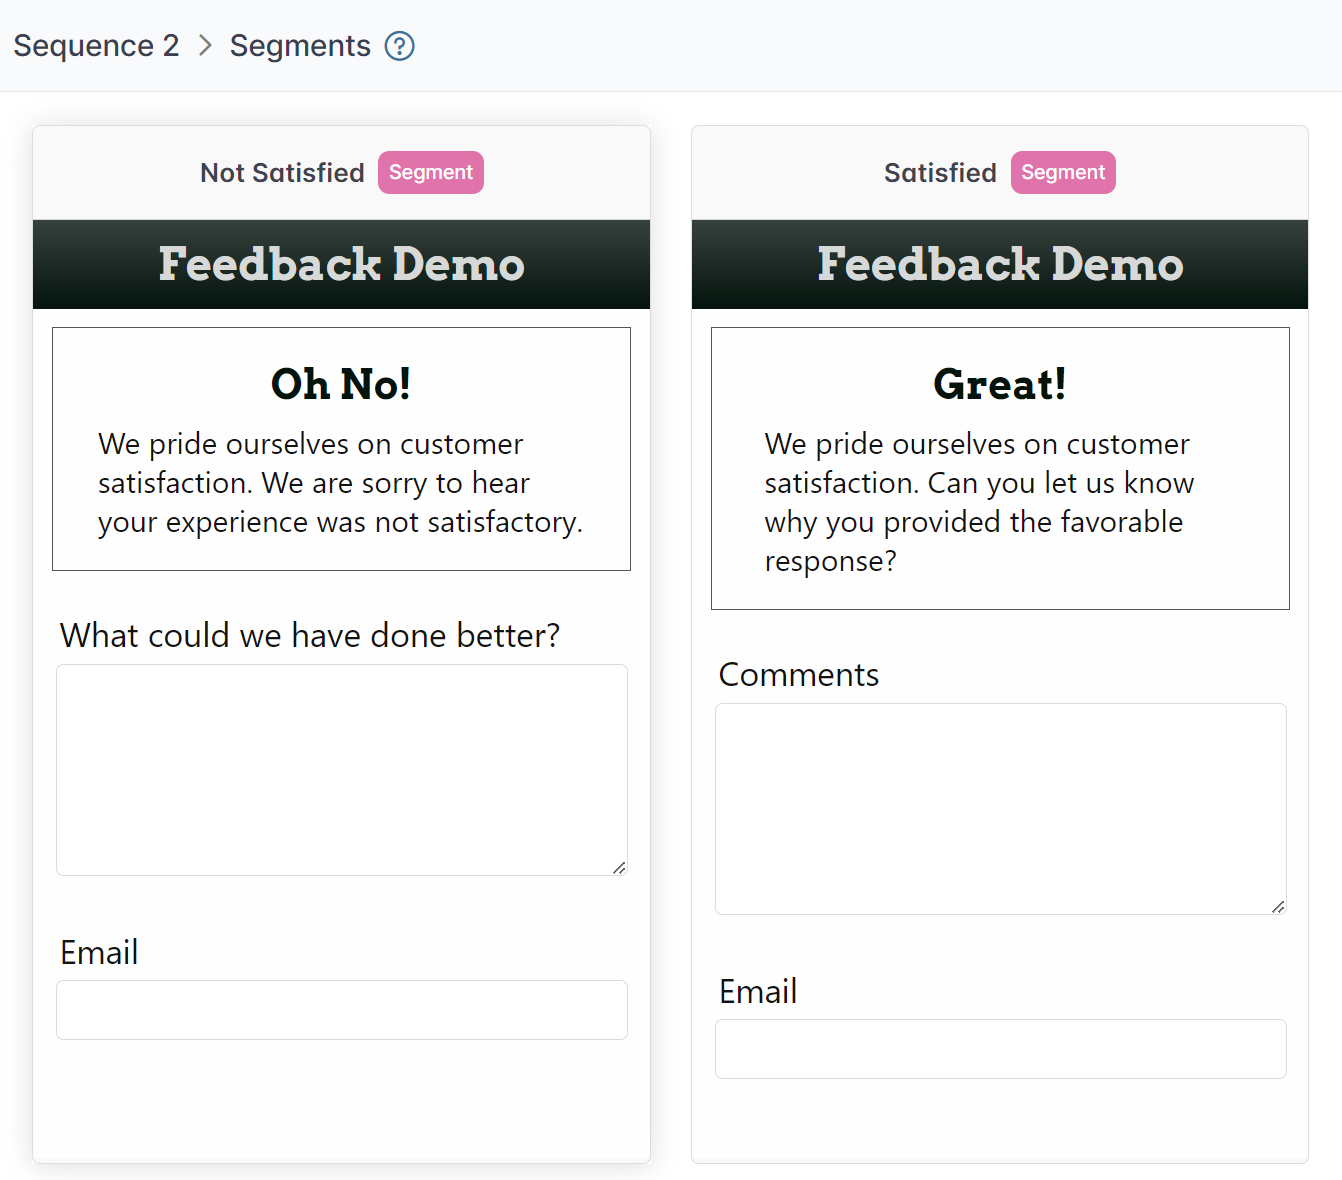Click the What could we have done better textarea
The image size is (1342, 1180).
coord(341,770)
